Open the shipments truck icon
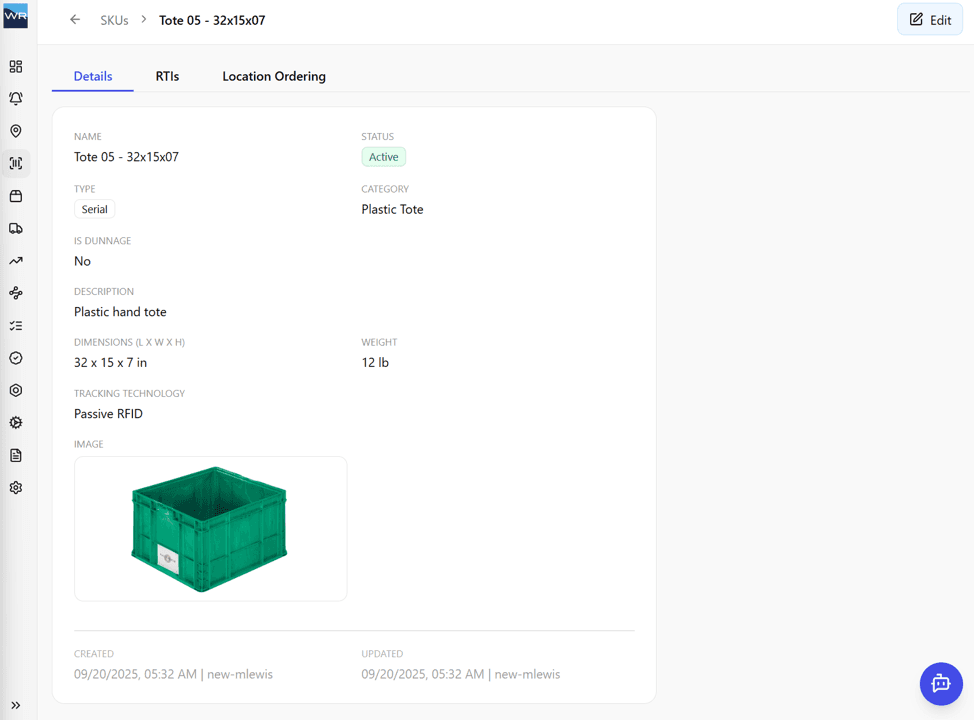This screenshot has height=720, width=974. 15,228
